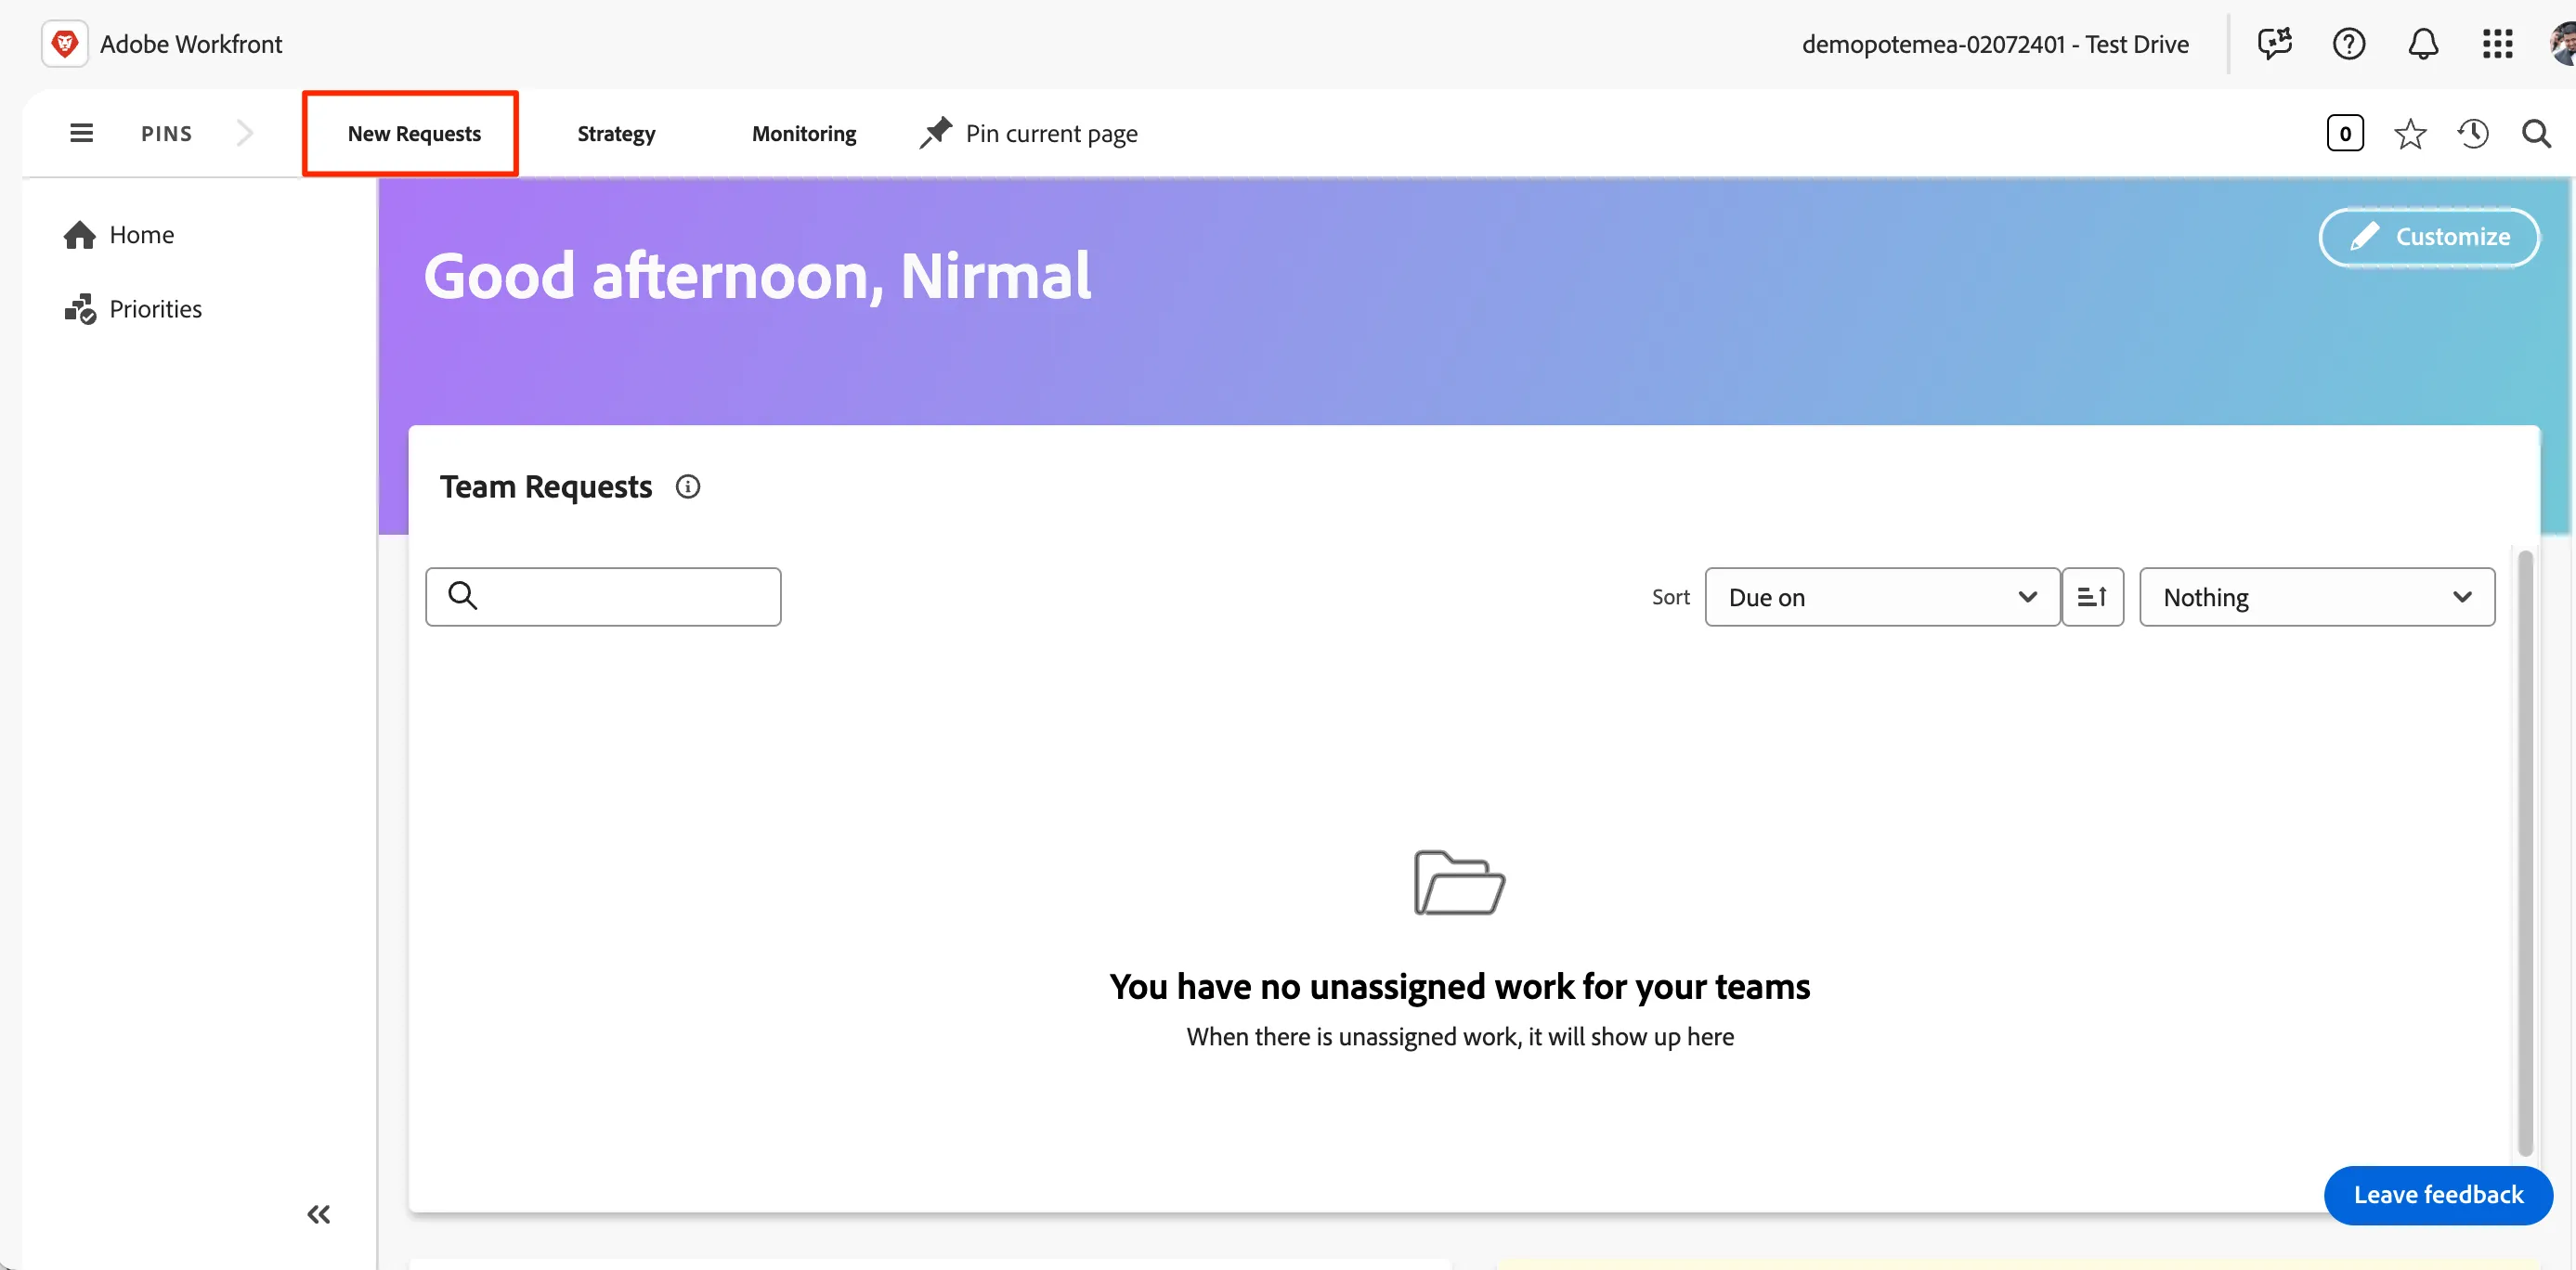
Task: Click the demopotemea-02072401 - Test Drive label
Action: pyautogui.click(x=1995, y=44)
